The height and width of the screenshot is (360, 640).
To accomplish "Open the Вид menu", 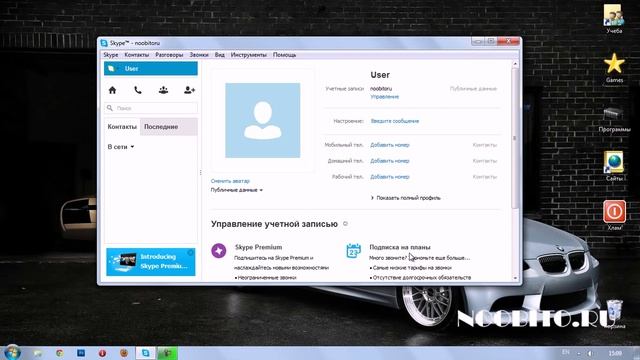I will pos(220,55).
